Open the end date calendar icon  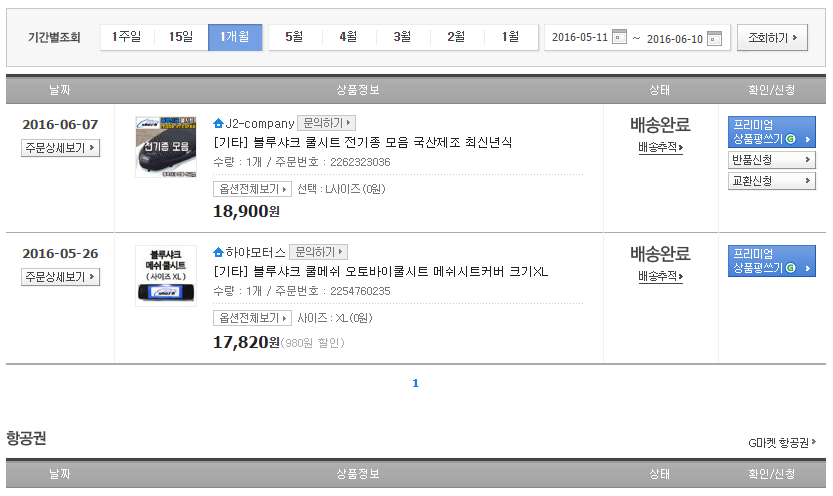click(x=714, y=39)
